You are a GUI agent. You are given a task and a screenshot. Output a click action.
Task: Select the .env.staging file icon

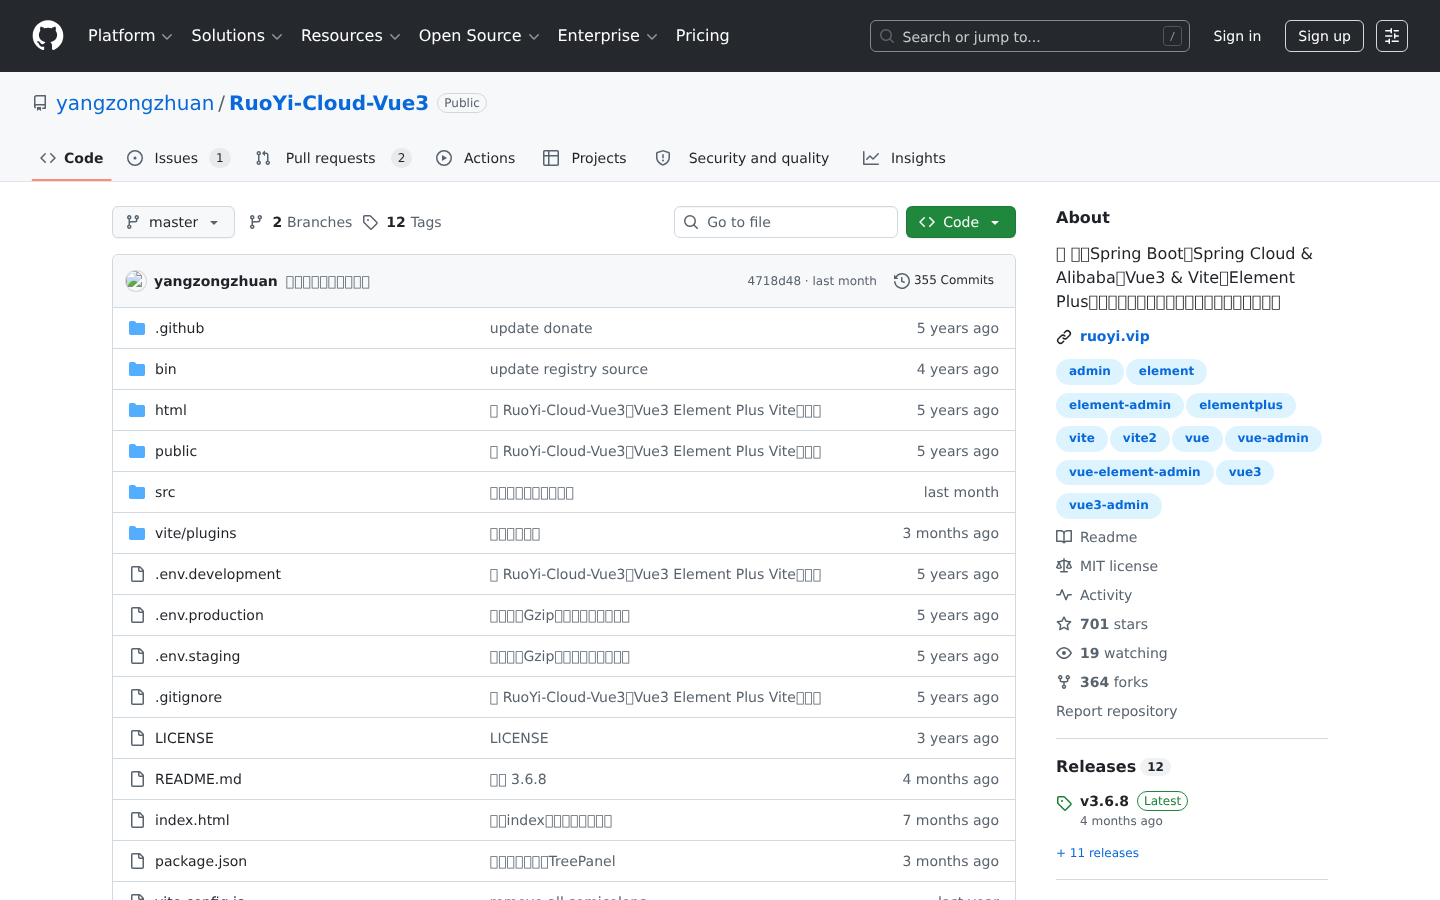(137, 656)
